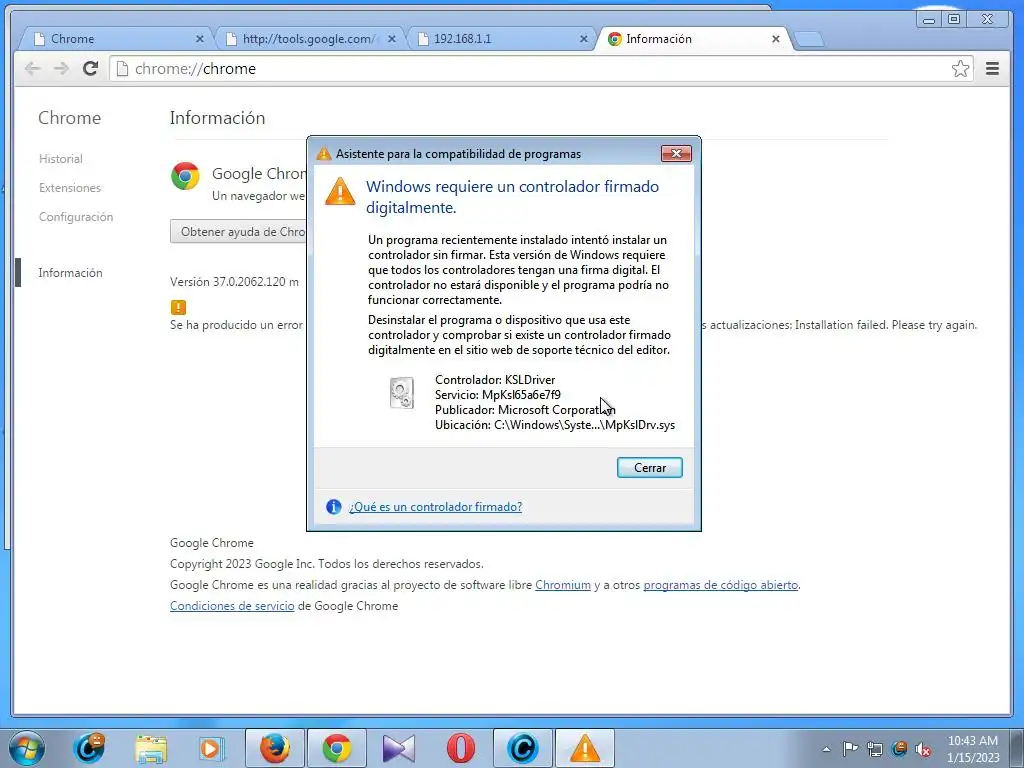This screenshot has height=768, width=1024.
Task: Click Chrome icon in the taskbar
Action: (x=337, y=748)
